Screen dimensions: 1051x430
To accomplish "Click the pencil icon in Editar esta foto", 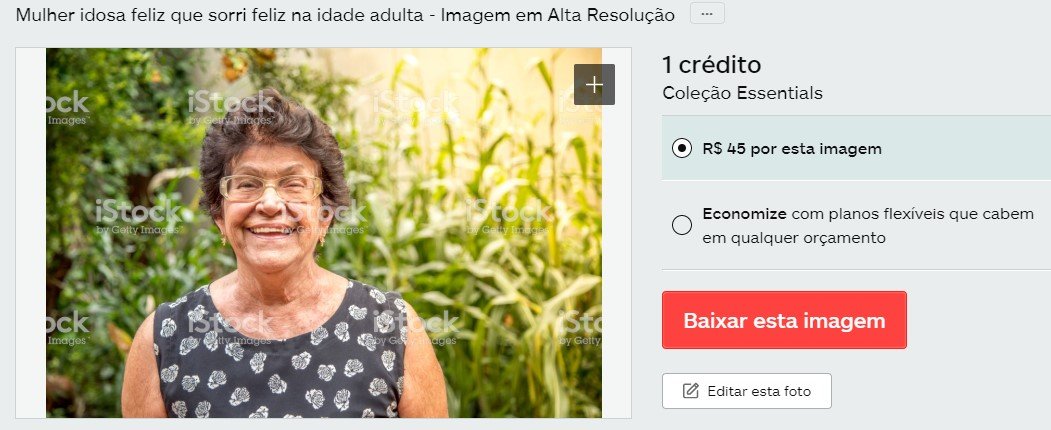I will tap(691, 391).
